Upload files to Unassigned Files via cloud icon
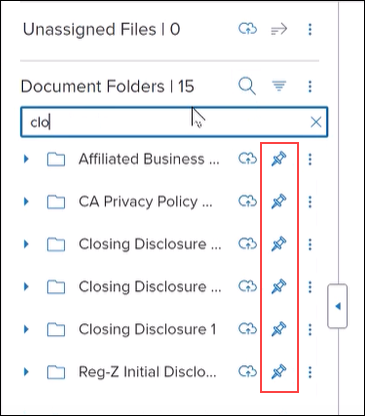Screen dimensions: 365x416 (247, 29)
